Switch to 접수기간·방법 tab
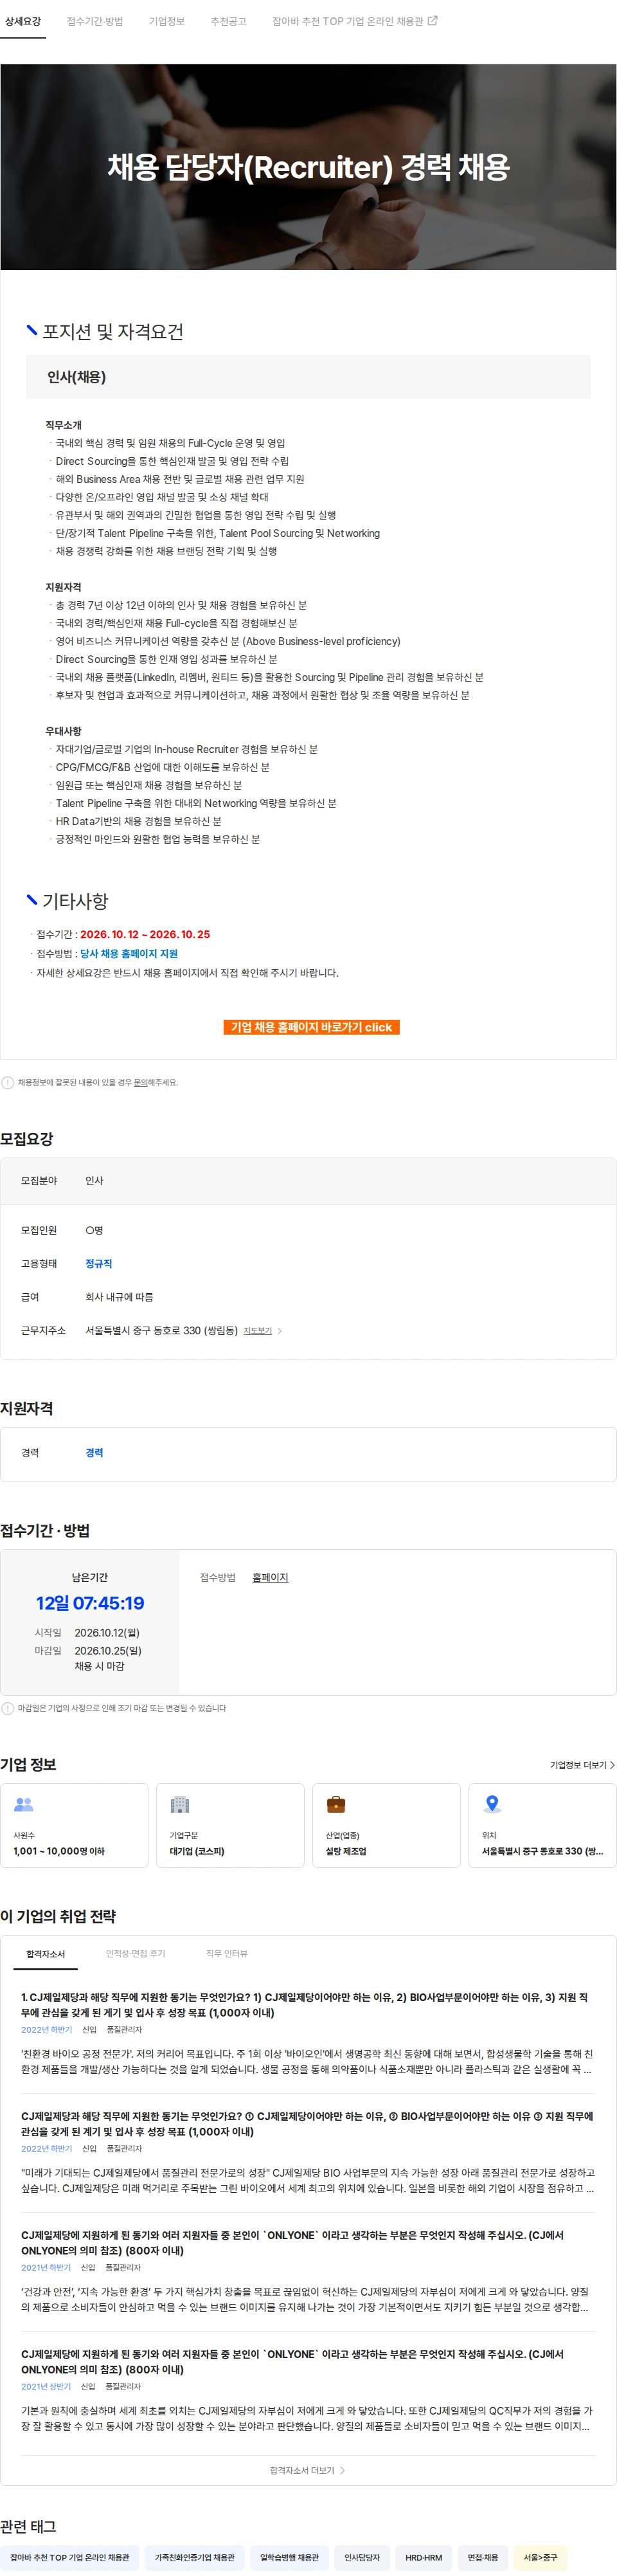Viewport: 617px width, 2576px height. (95, 21)
